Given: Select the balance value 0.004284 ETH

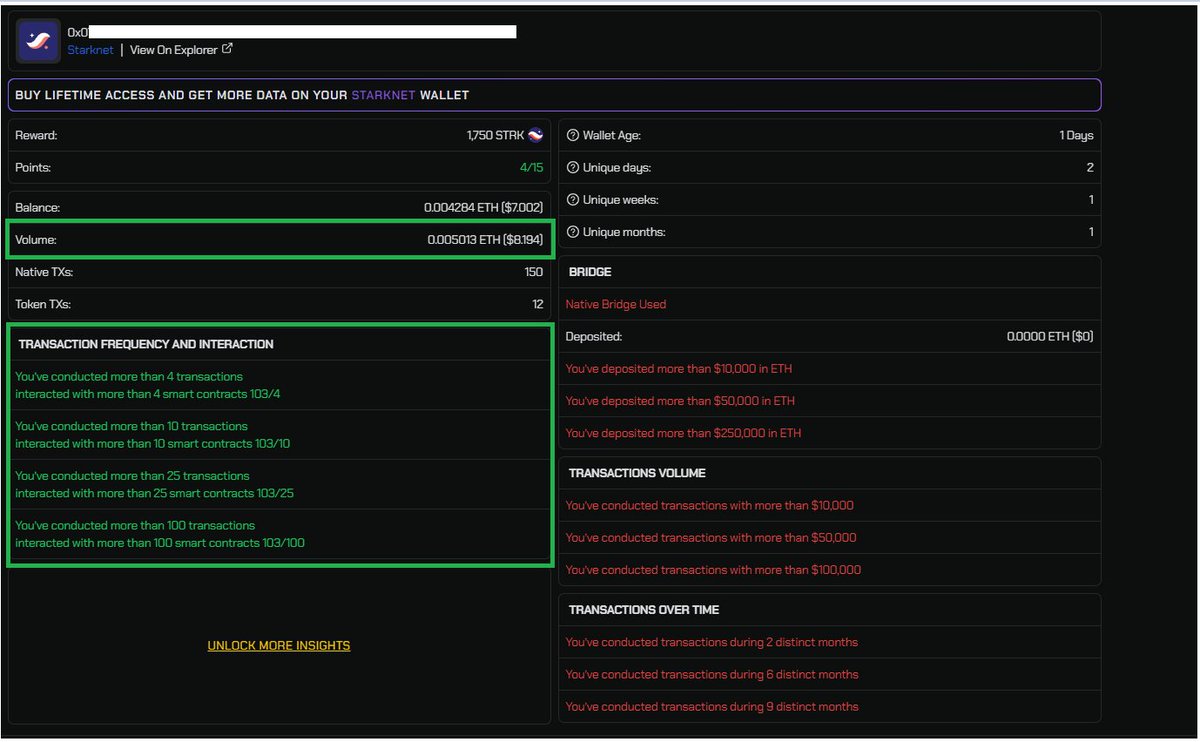Looking at the screenshot, I should coord(483,207).
